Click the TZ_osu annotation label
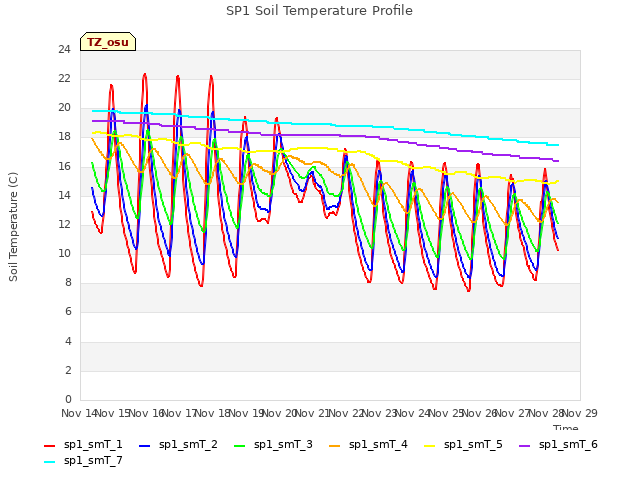The height and width of the screenshot is (480, 640). (108, 42)
